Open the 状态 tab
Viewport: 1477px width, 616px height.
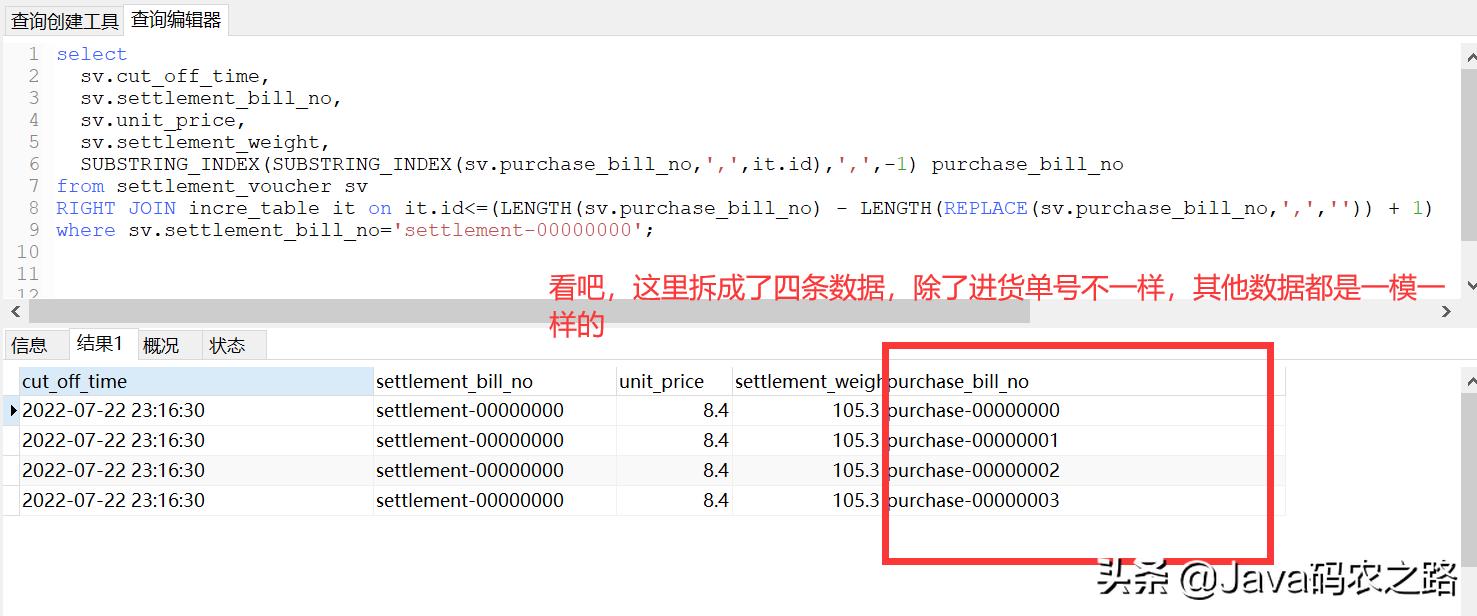[230, 345]
